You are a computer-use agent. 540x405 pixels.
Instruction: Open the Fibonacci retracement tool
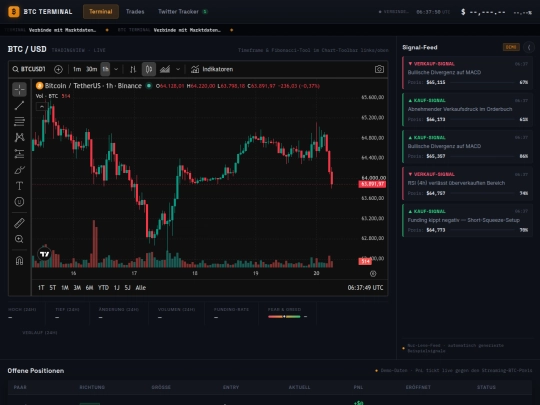19,121
